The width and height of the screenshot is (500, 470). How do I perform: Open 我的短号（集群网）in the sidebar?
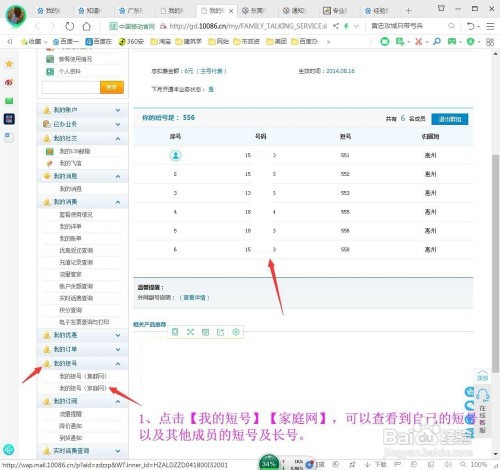point(83,376)
